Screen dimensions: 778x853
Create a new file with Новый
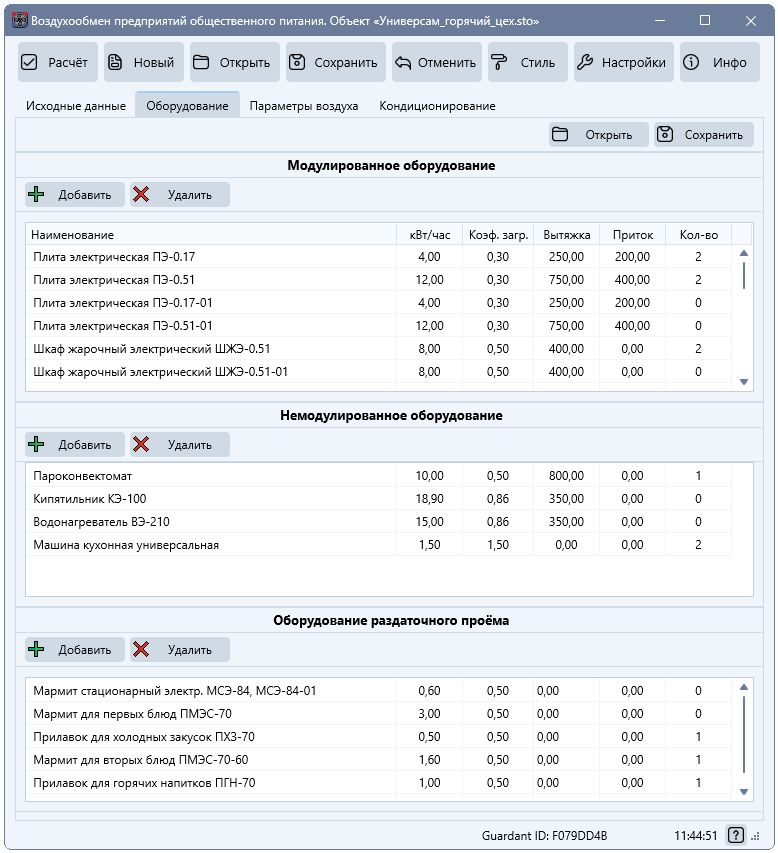143,62
